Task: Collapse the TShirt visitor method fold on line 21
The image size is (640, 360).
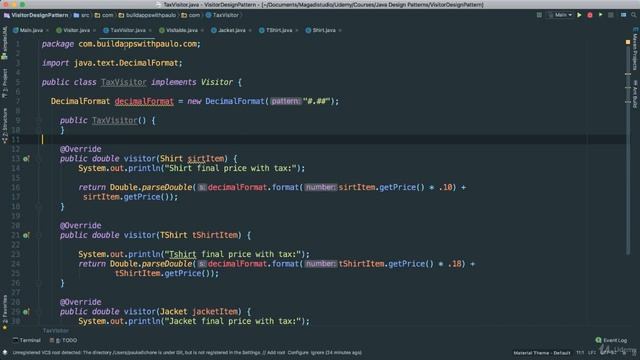Action: tap(39, 235)
